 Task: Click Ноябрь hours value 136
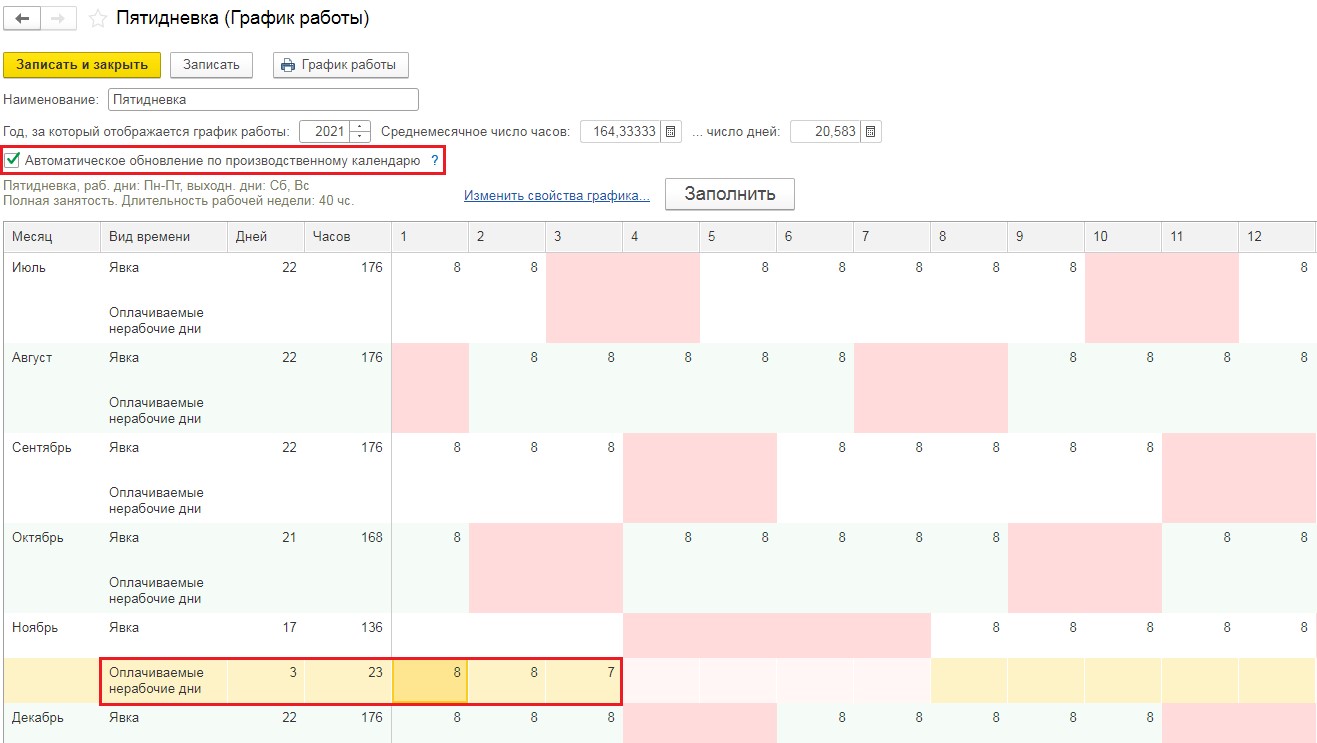click(x=371, y=628)
